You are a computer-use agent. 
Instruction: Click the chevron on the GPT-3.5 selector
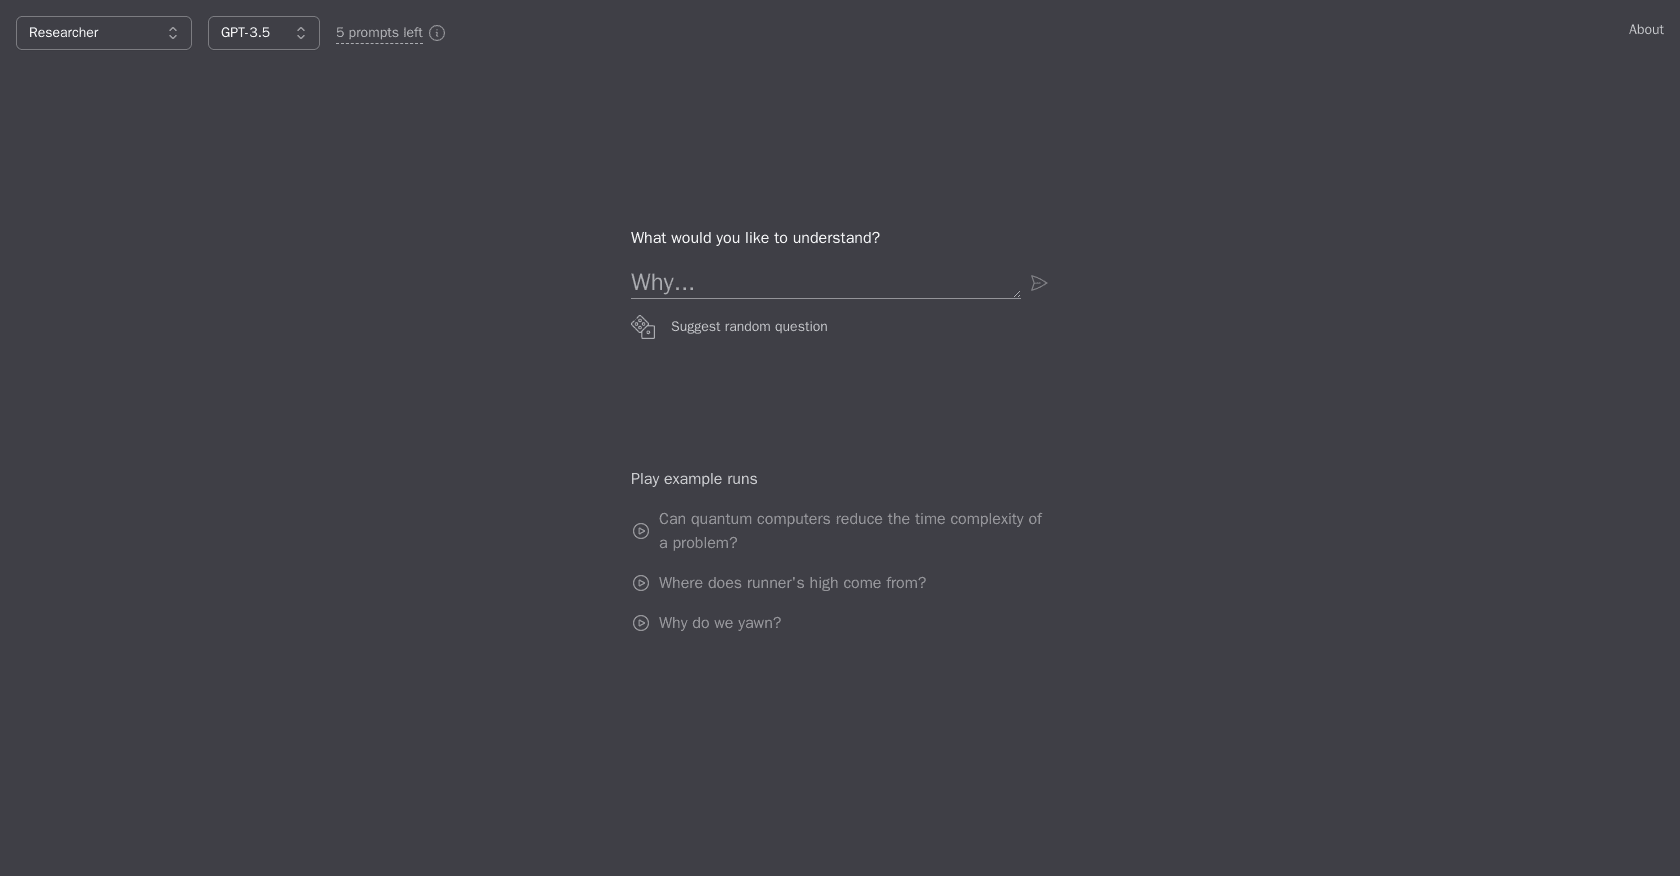click(300, 33)
